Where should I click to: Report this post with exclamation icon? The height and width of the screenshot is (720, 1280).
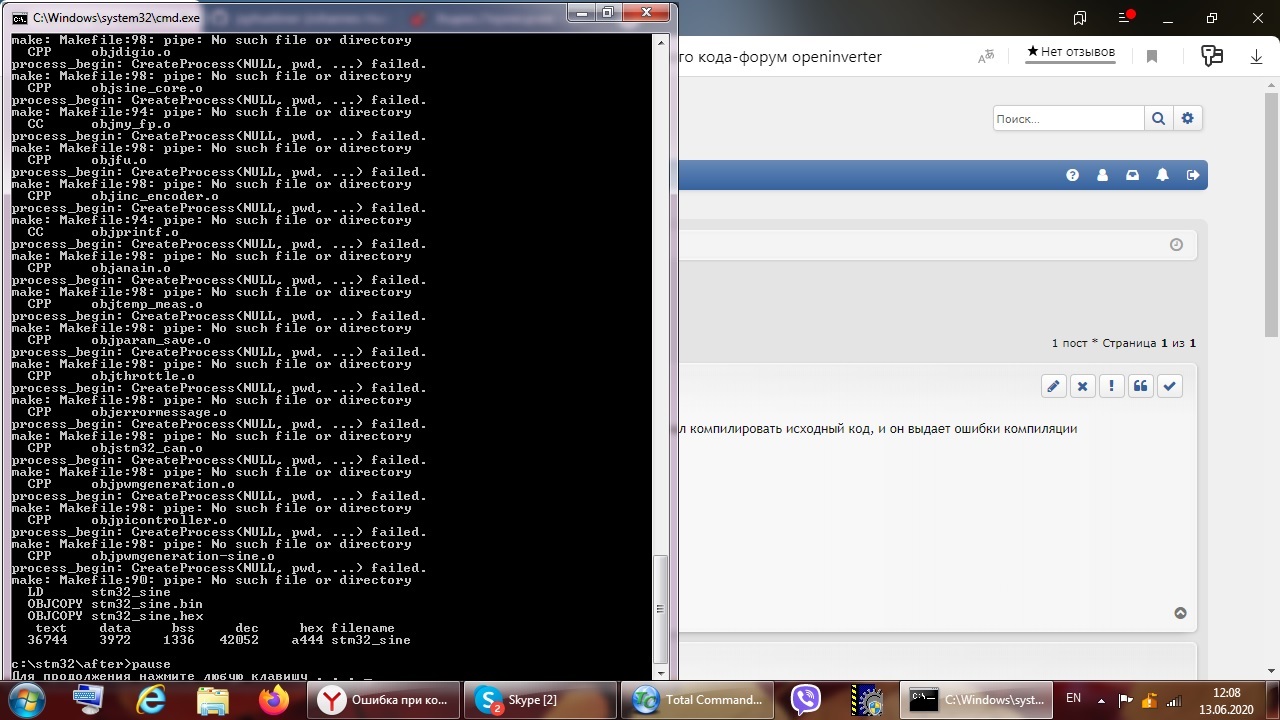1111,387
